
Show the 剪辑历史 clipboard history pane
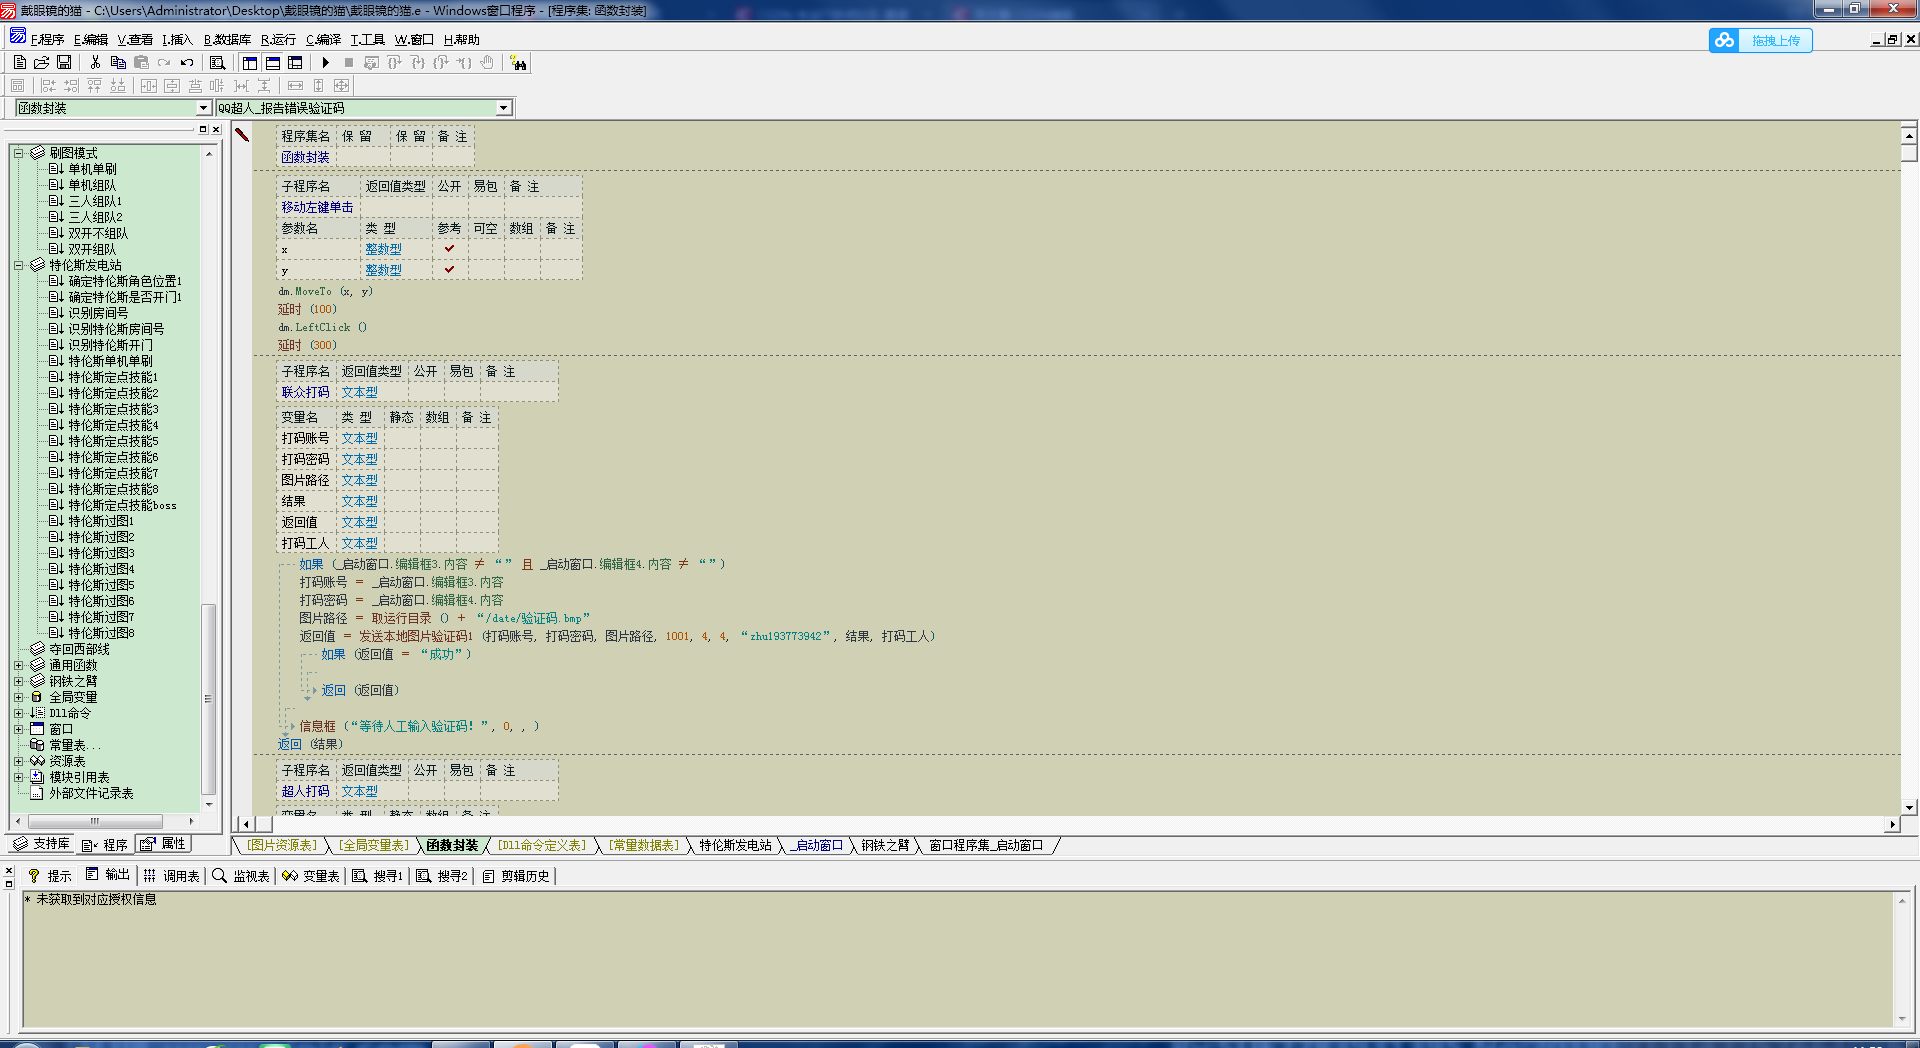tap(516, 875)
